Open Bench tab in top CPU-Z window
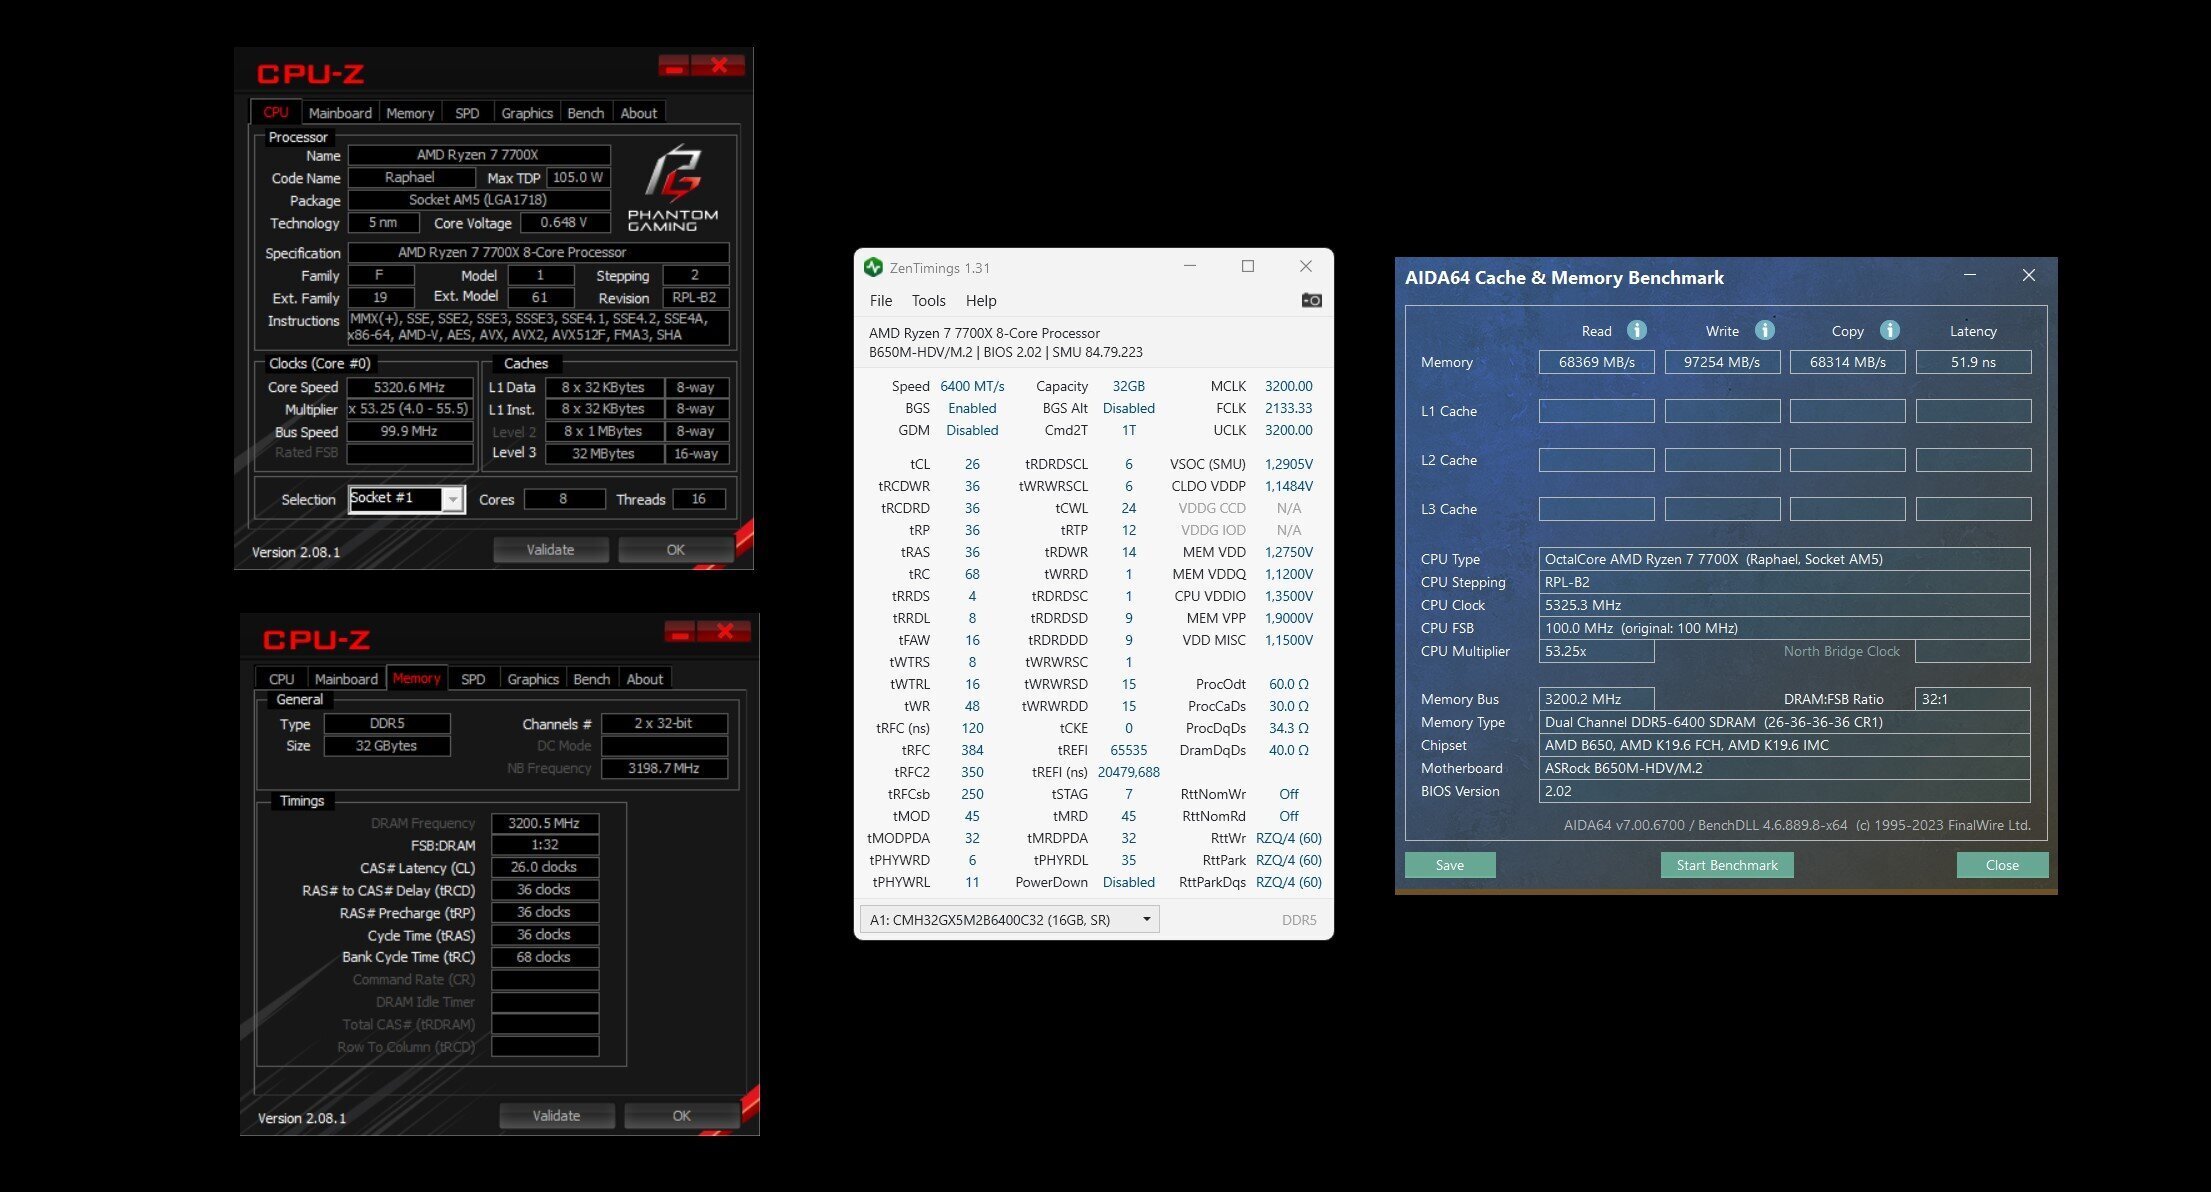 pos(585,113)
